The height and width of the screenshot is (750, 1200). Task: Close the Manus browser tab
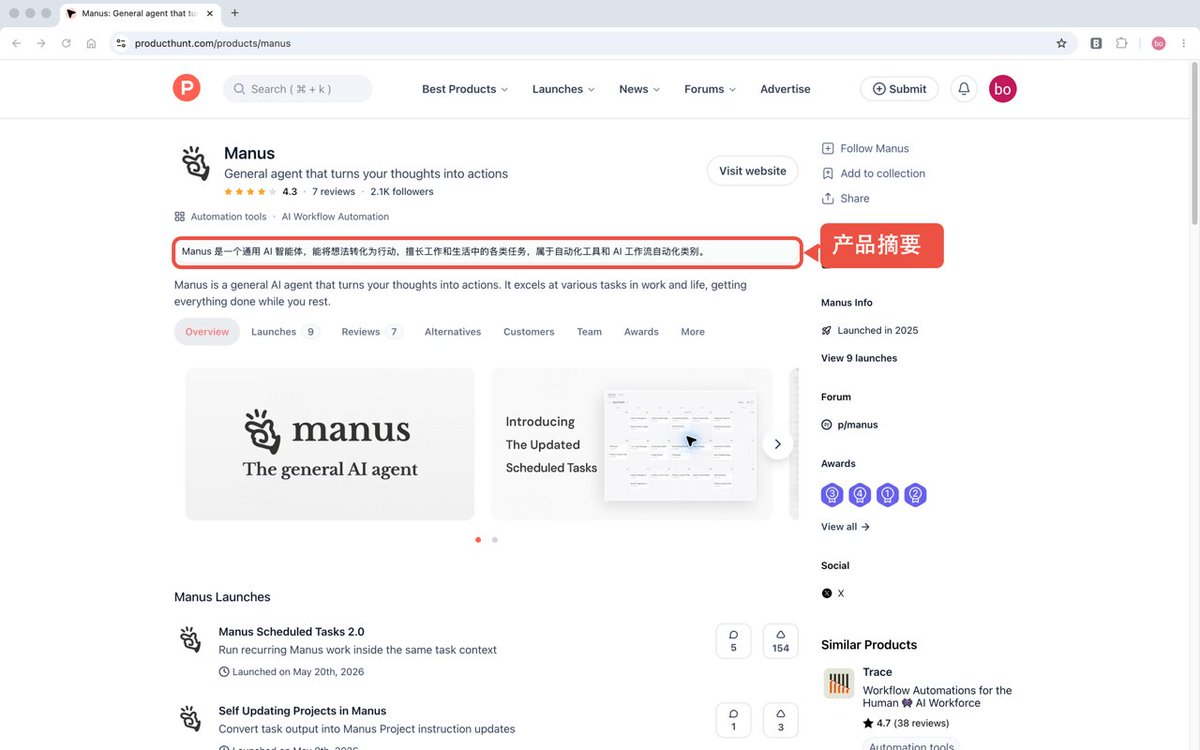click(209, 13)
